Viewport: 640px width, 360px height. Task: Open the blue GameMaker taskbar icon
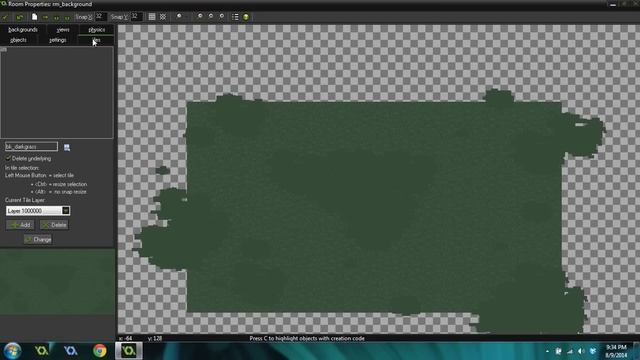point(71,351)
